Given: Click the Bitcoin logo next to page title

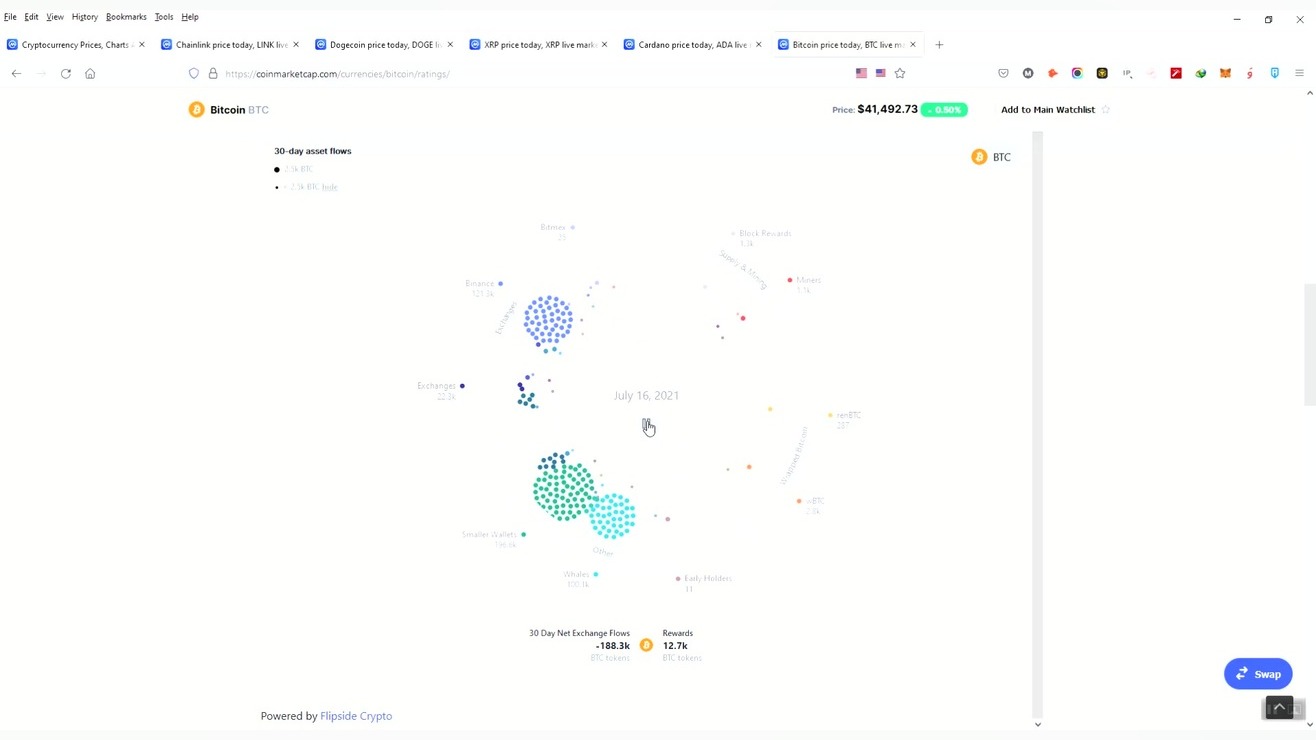Looking at the screenshot, I should 196,110.
